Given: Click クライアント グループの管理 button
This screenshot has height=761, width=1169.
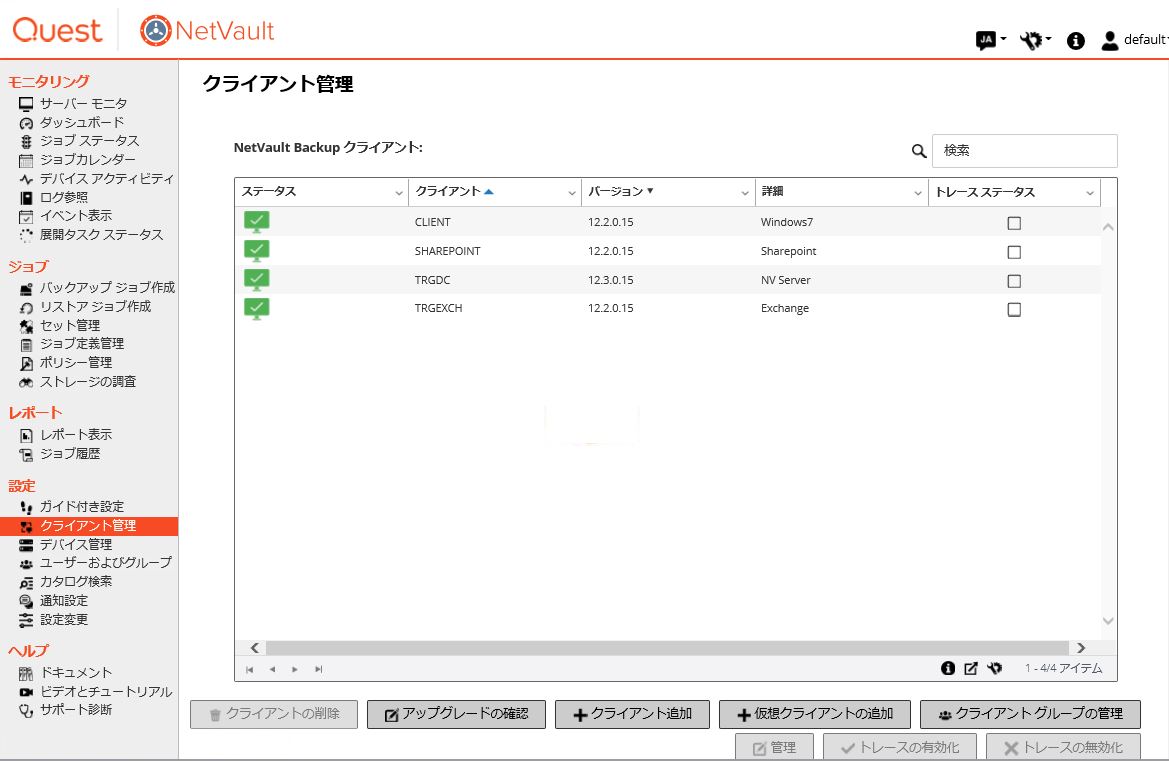Looking at the screenshot, I should click(1030, 714).
